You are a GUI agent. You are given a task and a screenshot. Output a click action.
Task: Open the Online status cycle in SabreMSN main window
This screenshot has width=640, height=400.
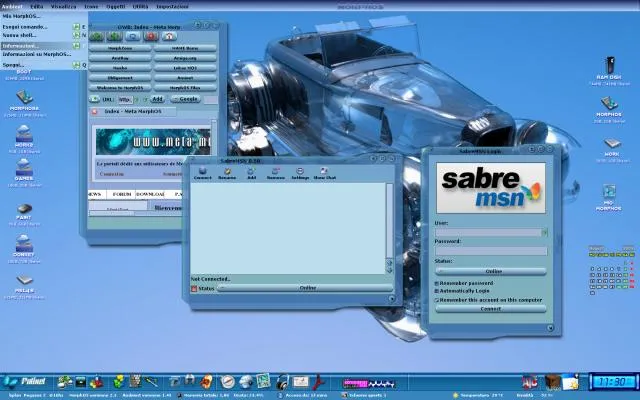pos(307,288)
